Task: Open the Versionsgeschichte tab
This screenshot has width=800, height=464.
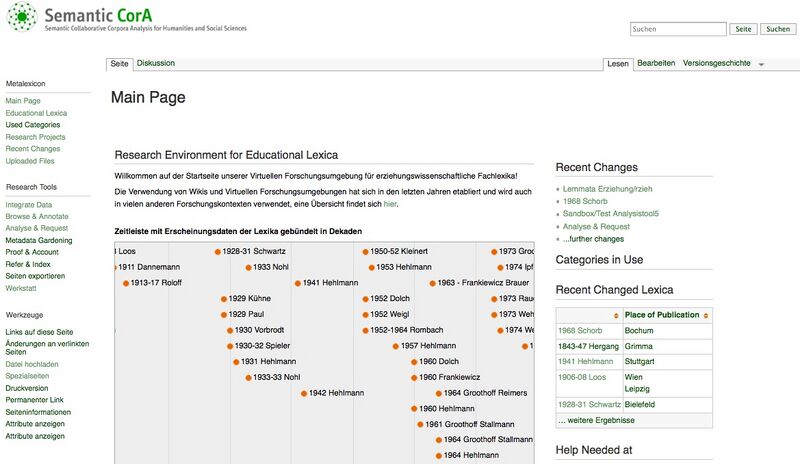Action: [x=716, y=63]
